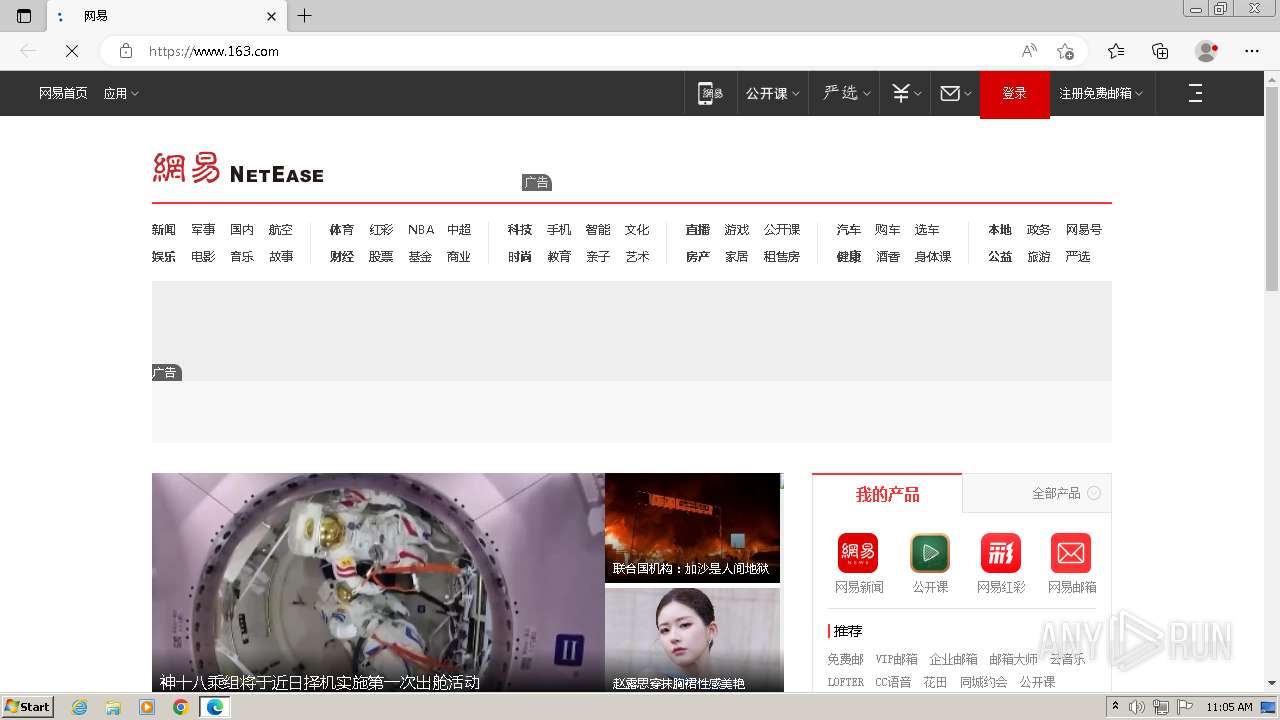Open the 房产 navigation category

[698, 256]
